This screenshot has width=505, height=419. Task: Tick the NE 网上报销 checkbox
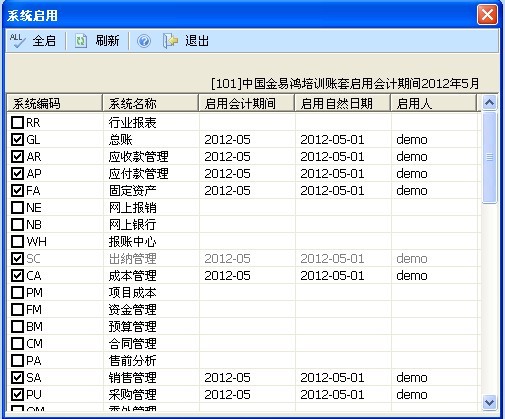(17, 208)
